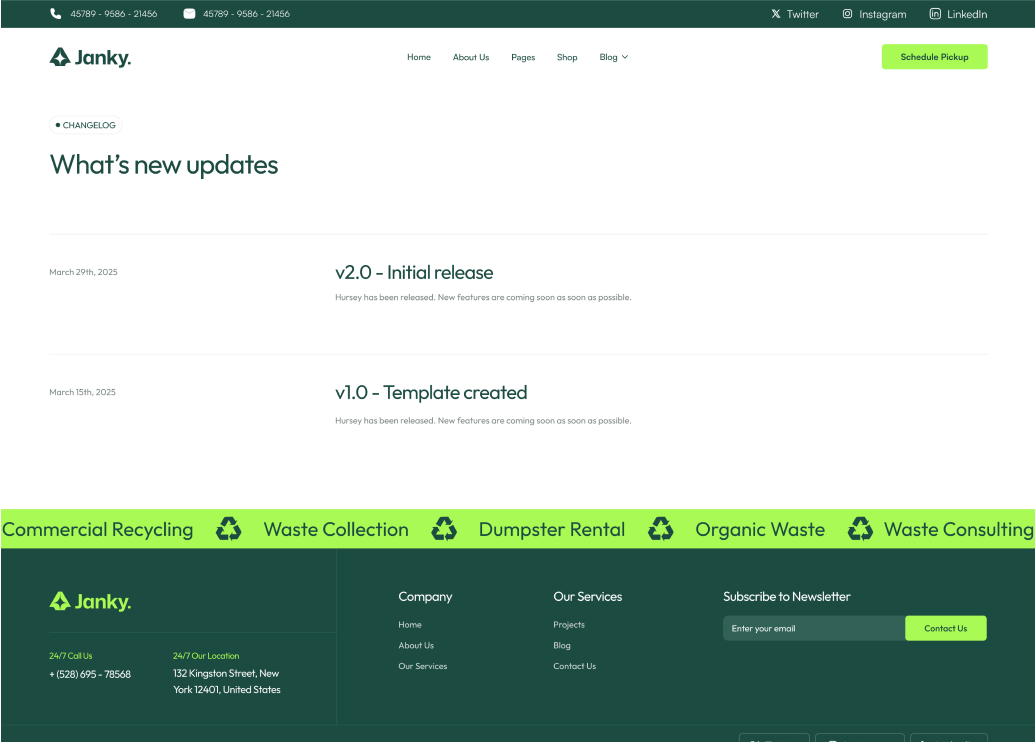Click the v2.0 Initial release heading
Image resolution: width=1035 pixels, height=742 pixels.
point(414,272)
